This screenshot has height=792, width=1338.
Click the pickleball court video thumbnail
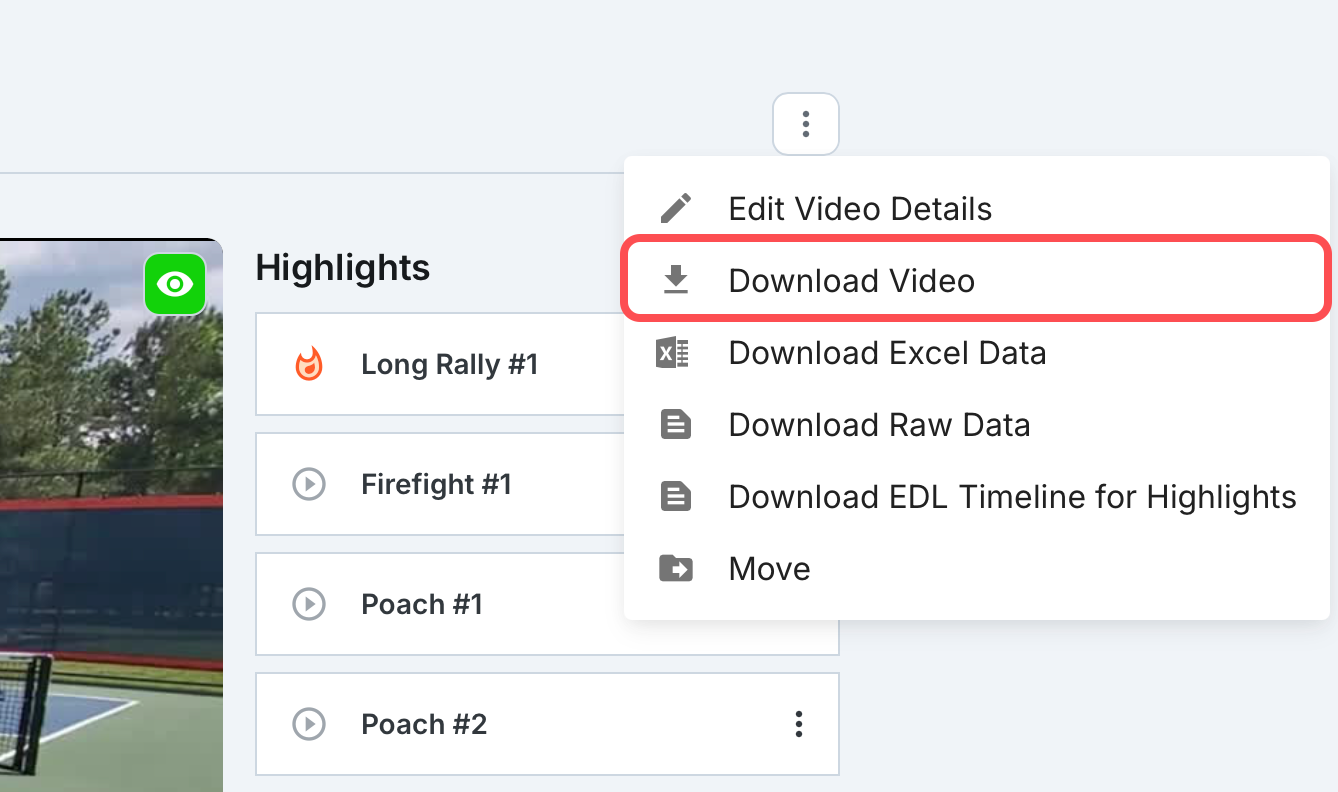111,515
